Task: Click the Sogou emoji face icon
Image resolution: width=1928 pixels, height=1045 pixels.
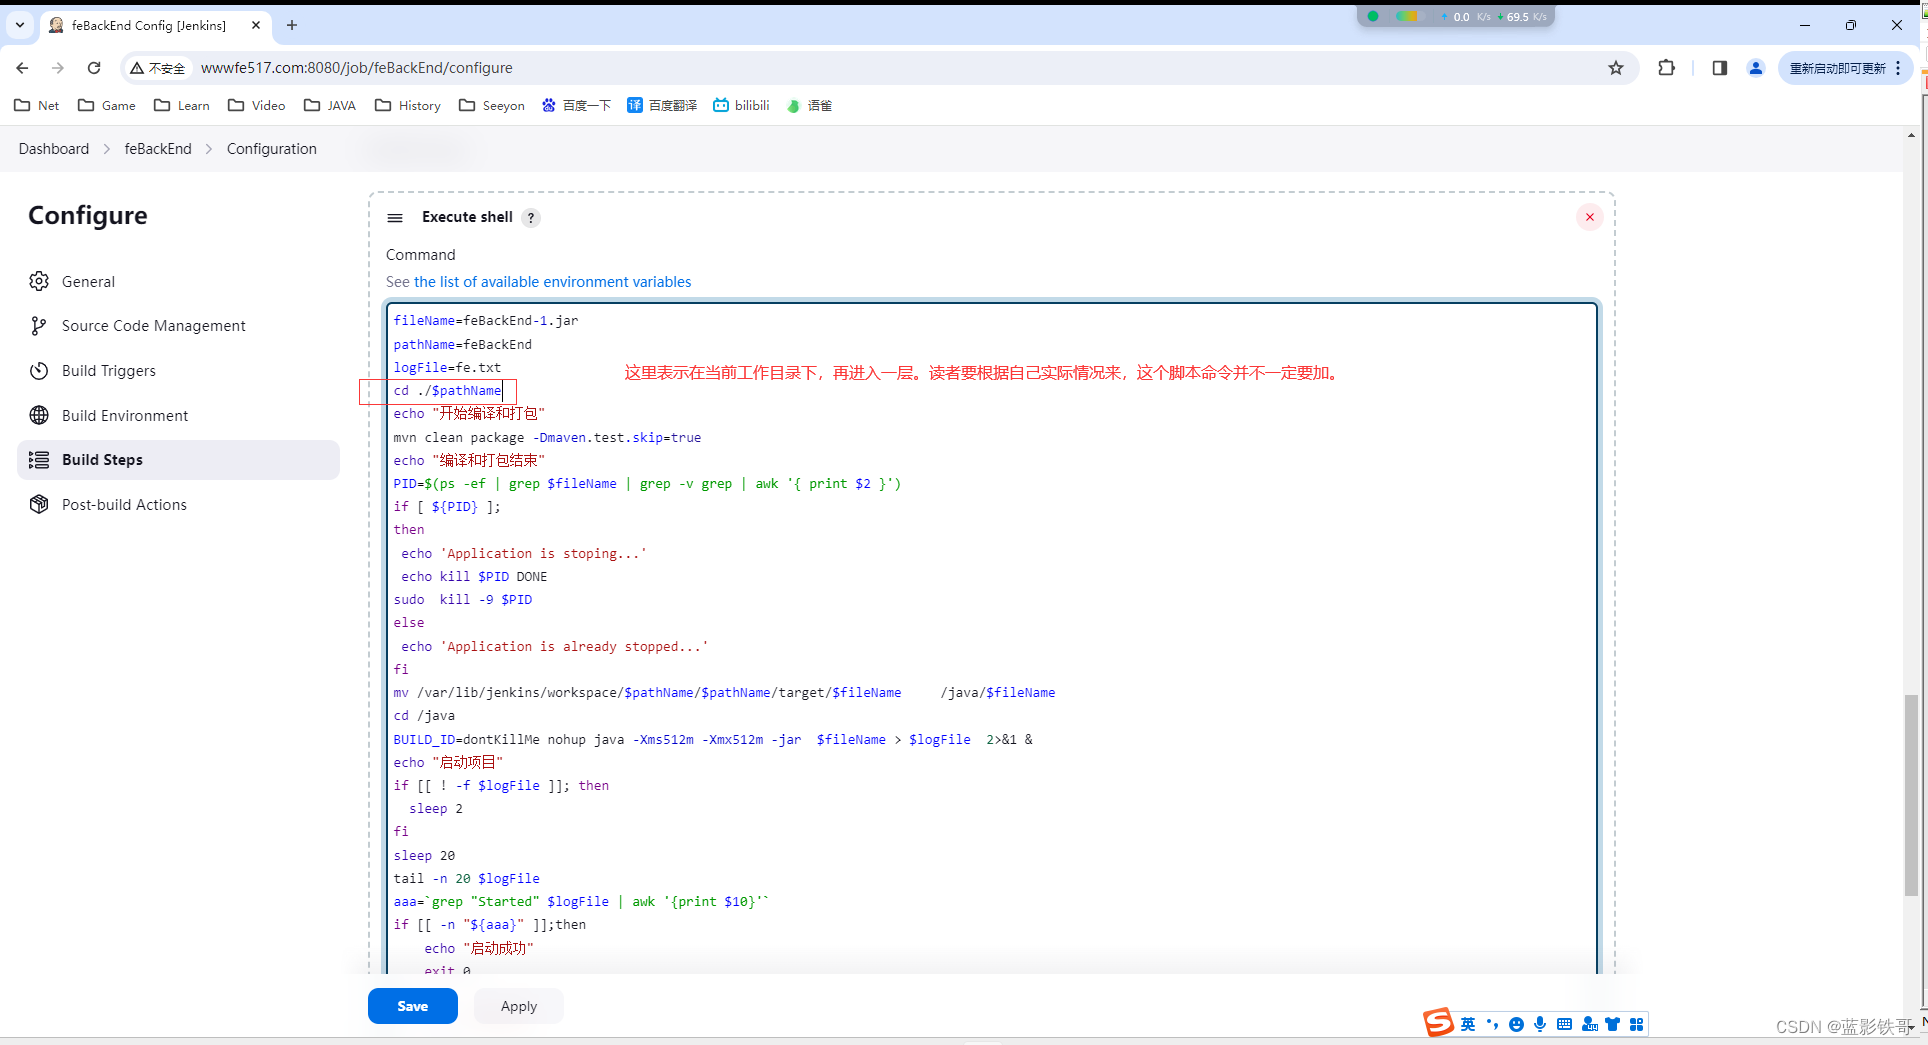Action: coord(1516,1024)
